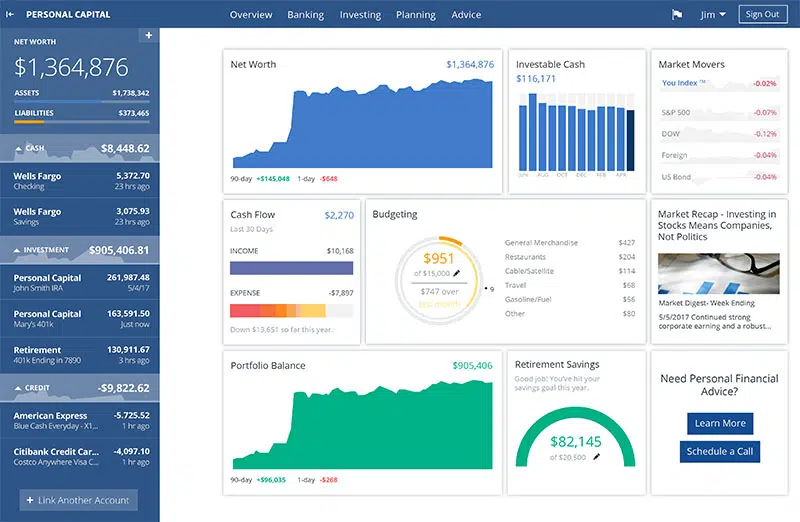Screen dimensions: 800x522
Task: Click the Learn More button
Action: [x=719, y=423]
